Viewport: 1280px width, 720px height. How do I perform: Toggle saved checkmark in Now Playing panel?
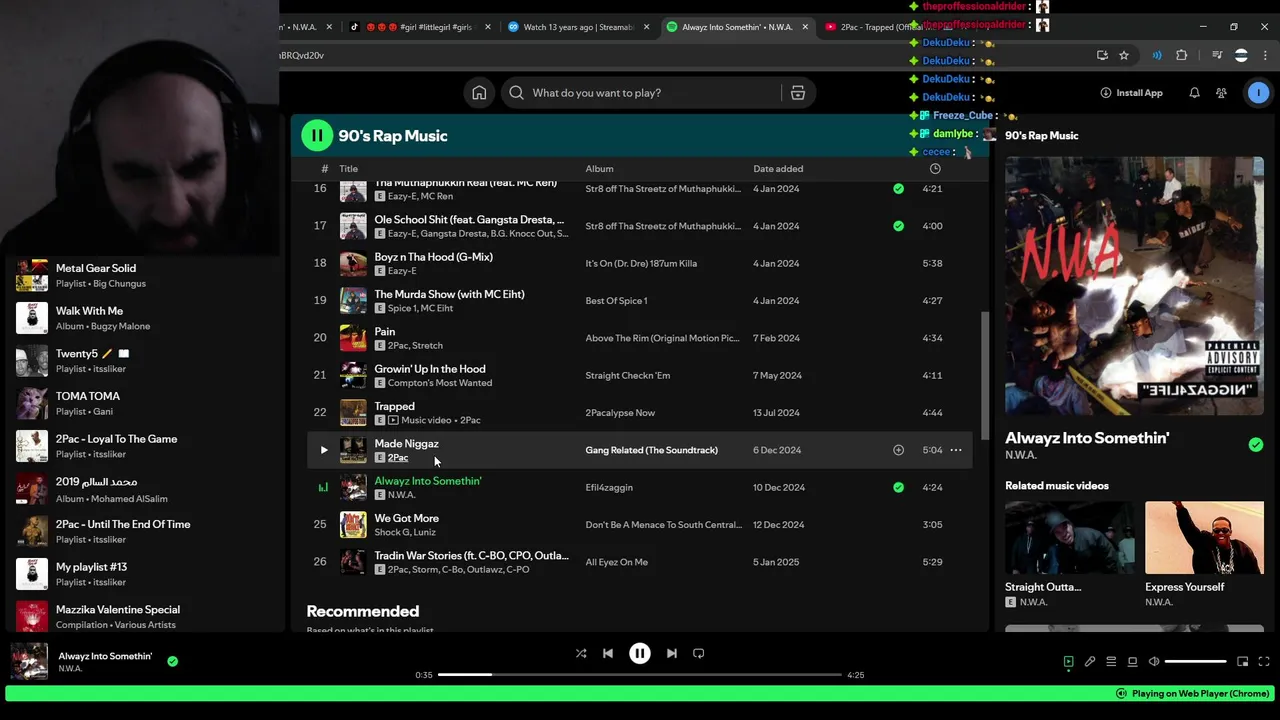tap(1256, 445)
